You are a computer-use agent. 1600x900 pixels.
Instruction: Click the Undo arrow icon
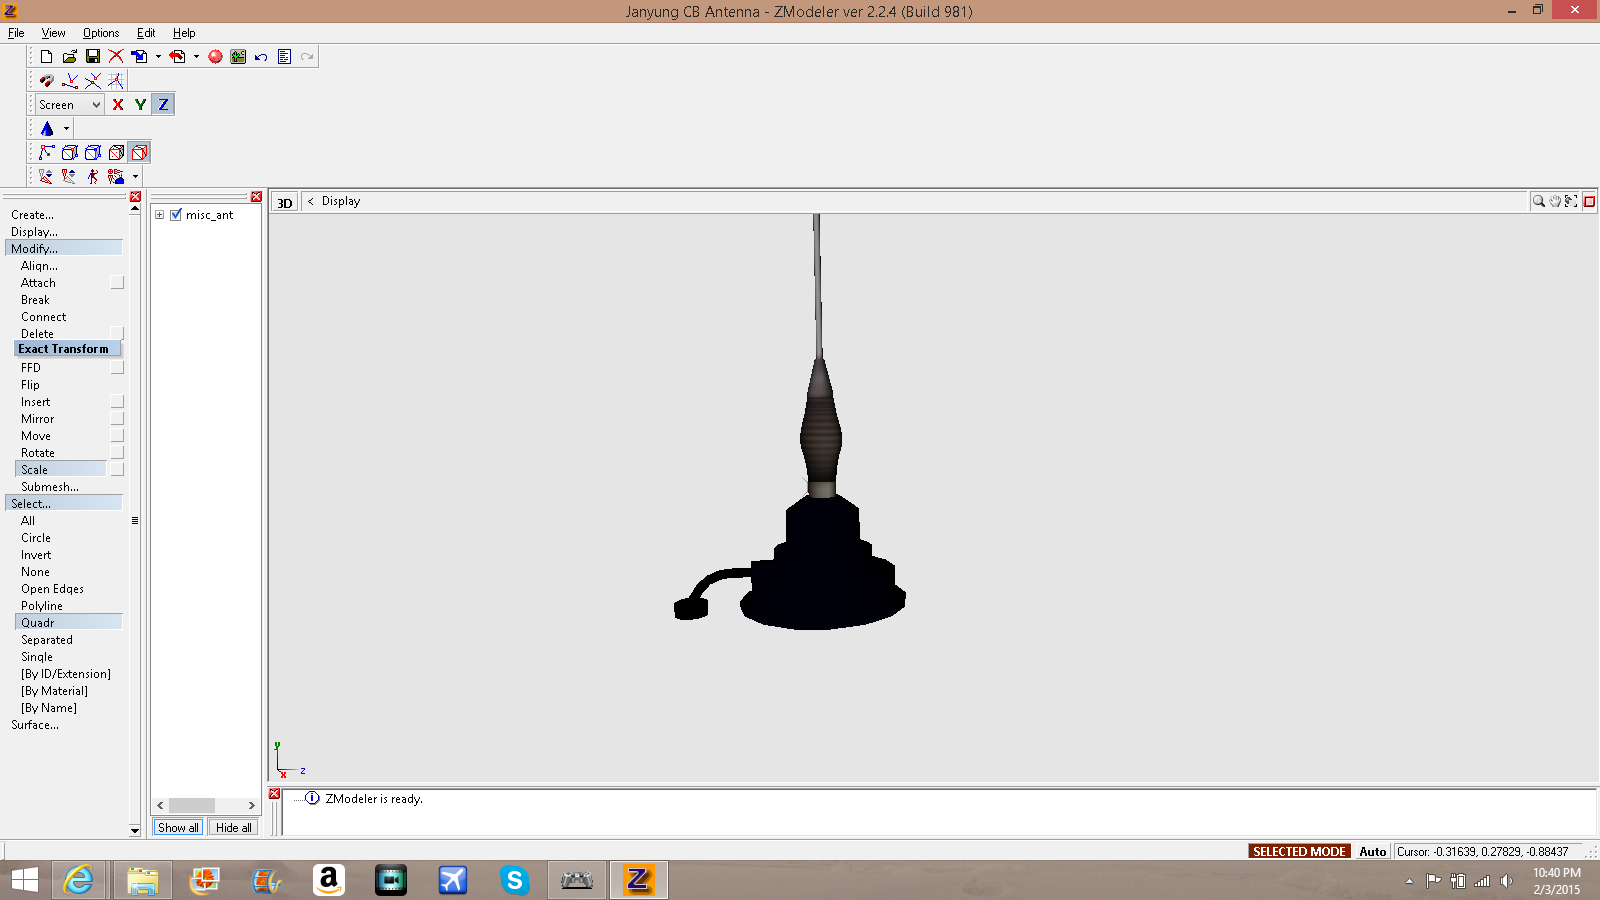click(261, 57)
